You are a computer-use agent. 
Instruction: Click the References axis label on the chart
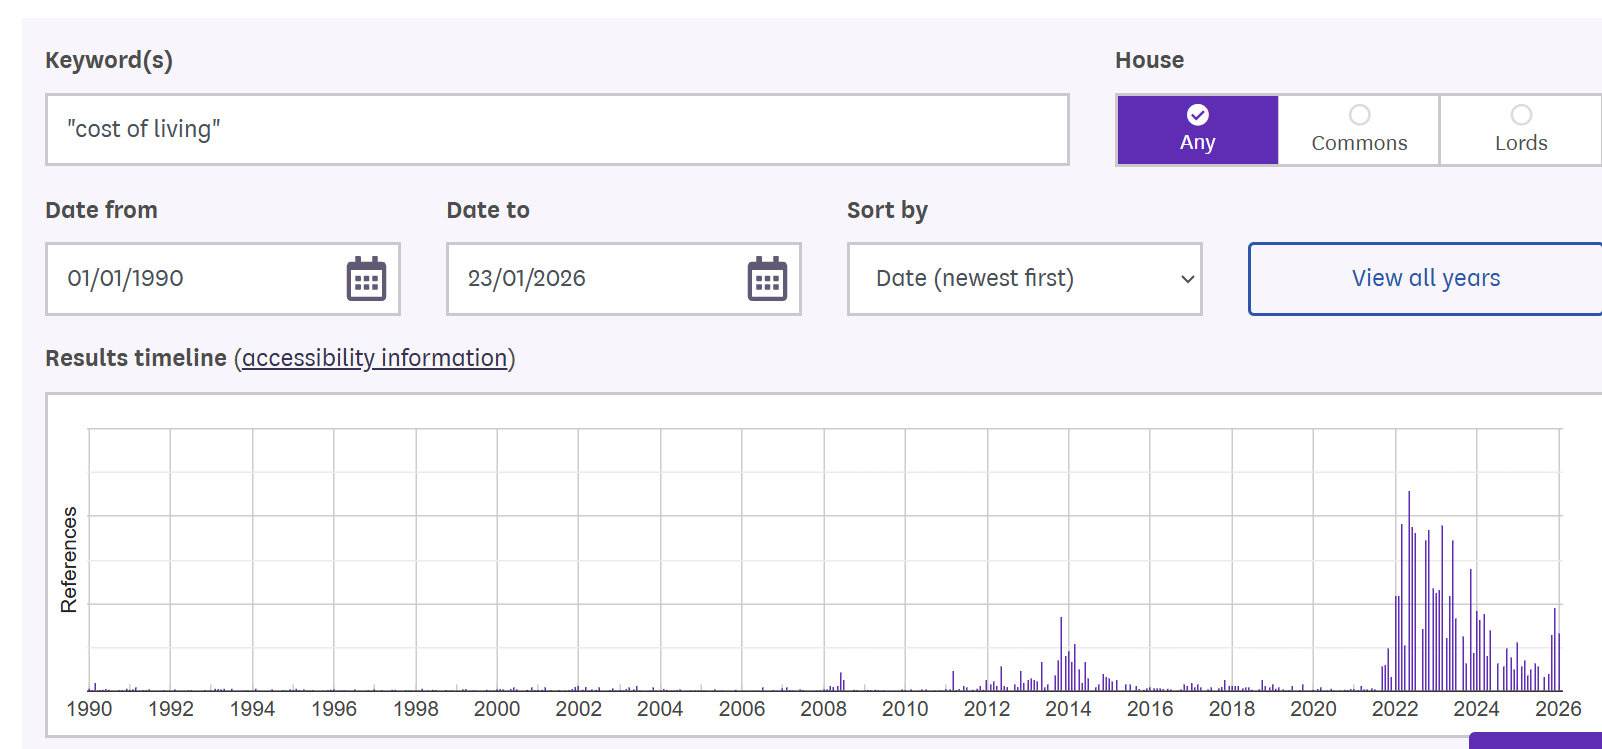[x=69, y=559]
